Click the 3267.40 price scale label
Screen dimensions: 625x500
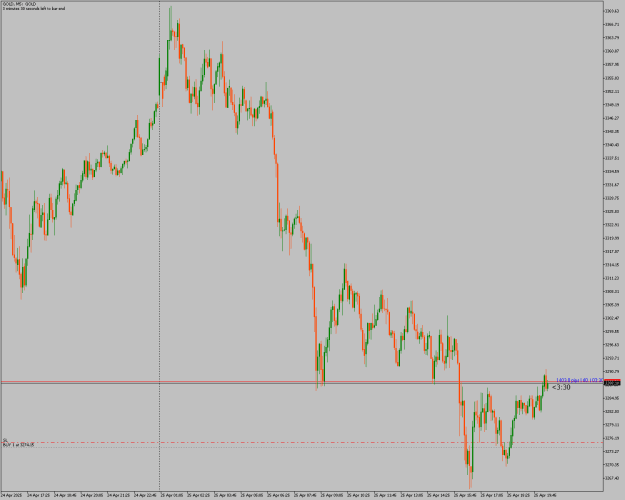pyautogui.click(x=612, y=478)
